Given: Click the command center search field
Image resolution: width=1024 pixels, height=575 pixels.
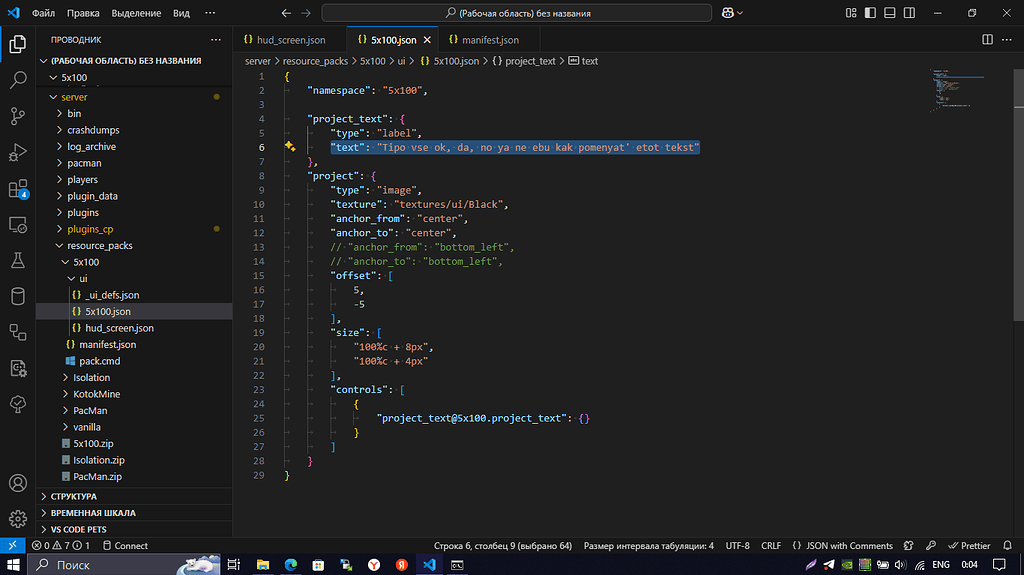Looking at the screenshot, I should [x=517, y=13].
